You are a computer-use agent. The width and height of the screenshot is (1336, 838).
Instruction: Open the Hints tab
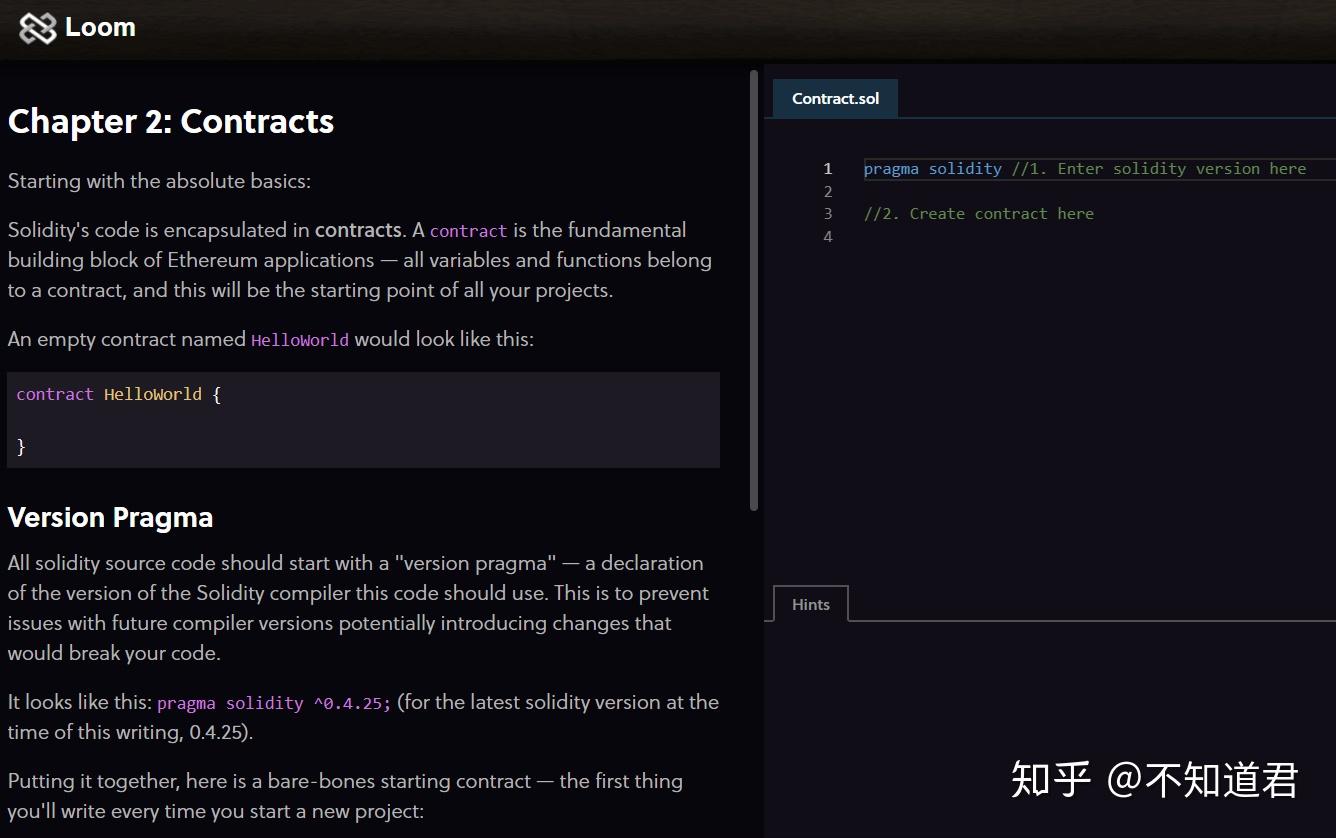[810, 604]
